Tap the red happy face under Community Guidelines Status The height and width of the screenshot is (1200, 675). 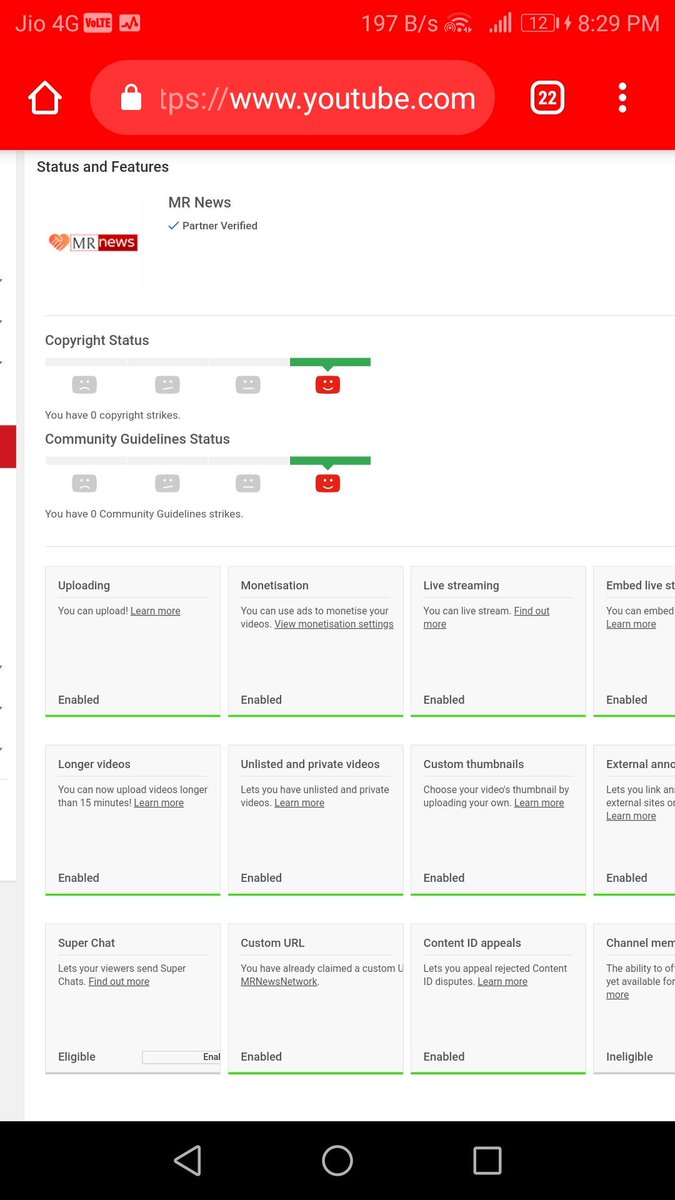tap(328, 484)
